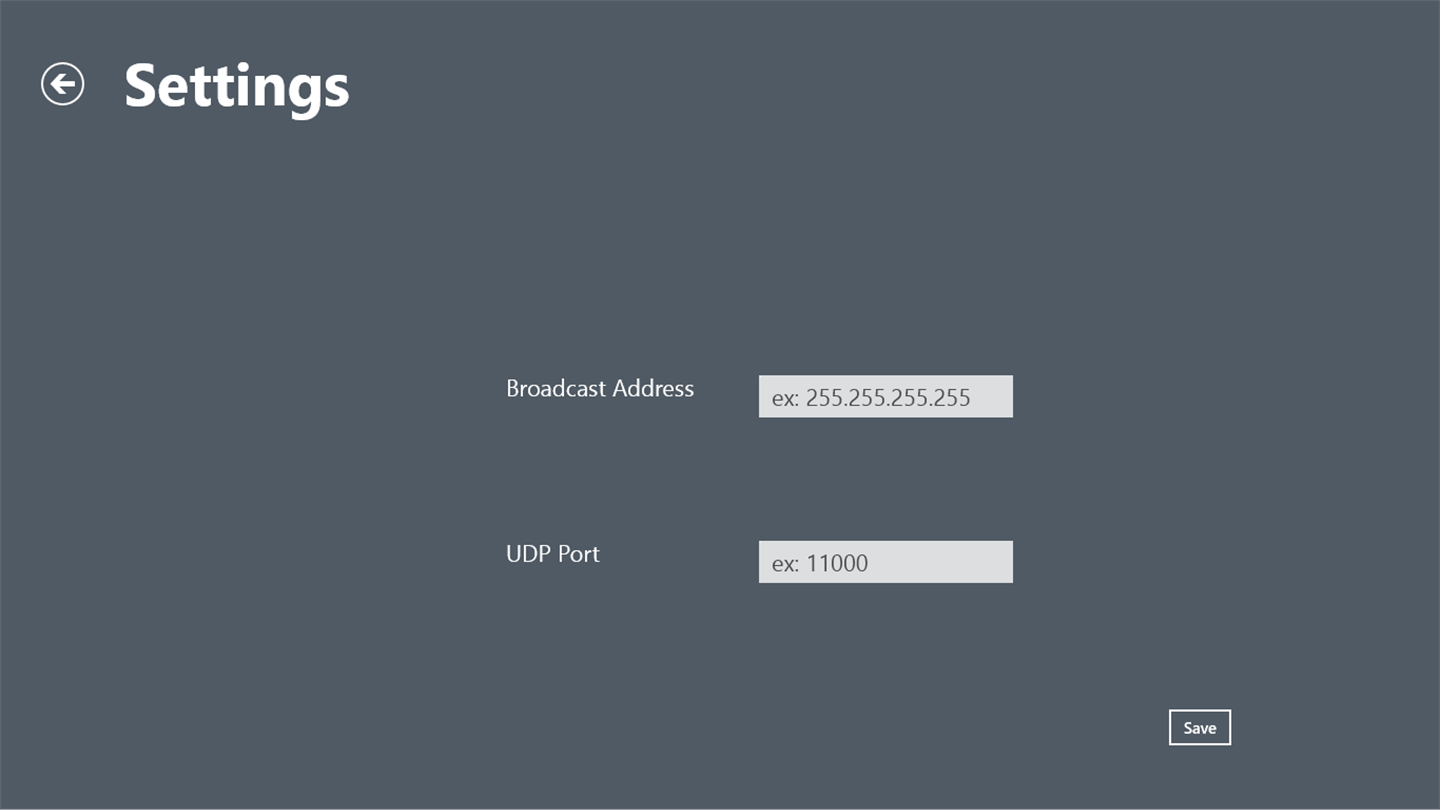Click the field showing ex: 255.255.255.255
This screenshot has height=810, width=1440.
pyautogui.click(x=885, y=397)
